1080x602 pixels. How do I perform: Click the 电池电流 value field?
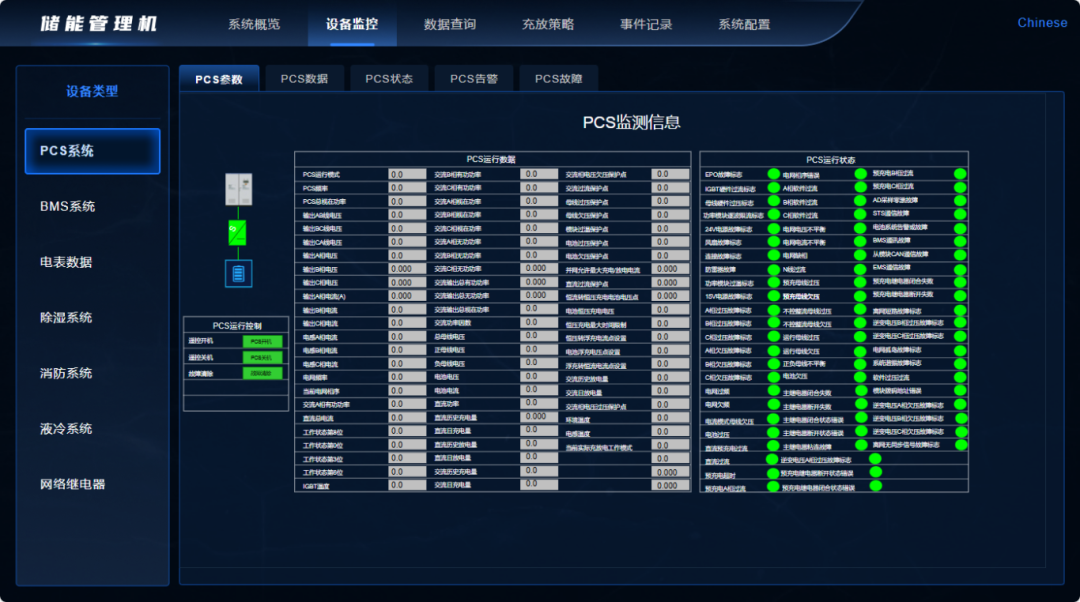[539, 390]
